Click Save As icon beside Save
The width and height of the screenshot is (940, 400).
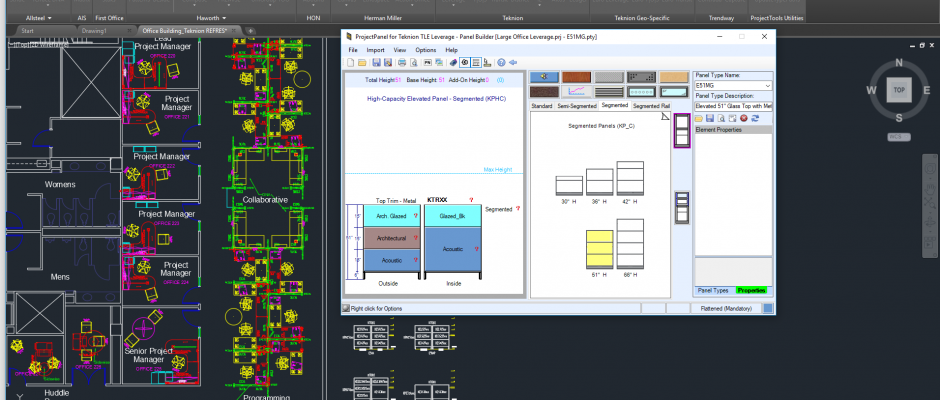pos(388,62)
